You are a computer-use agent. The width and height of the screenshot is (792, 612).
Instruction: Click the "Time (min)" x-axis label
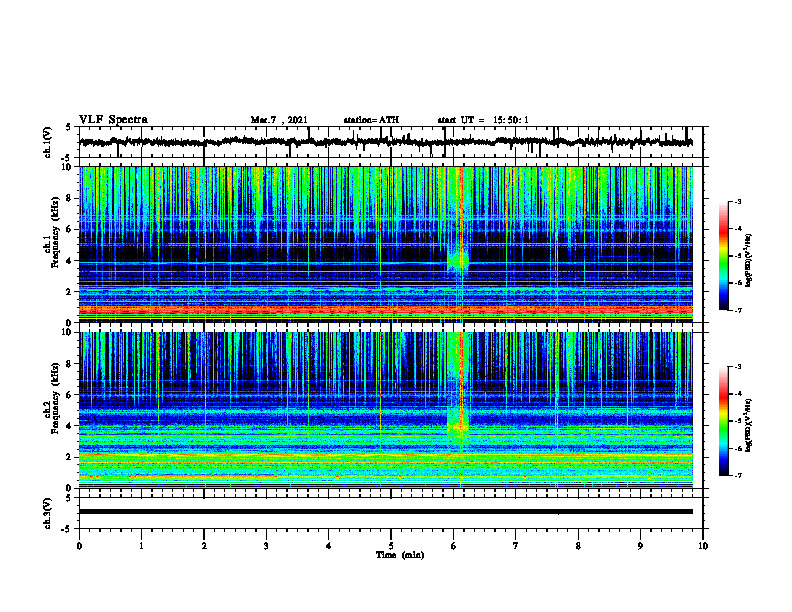pos(400,555)
